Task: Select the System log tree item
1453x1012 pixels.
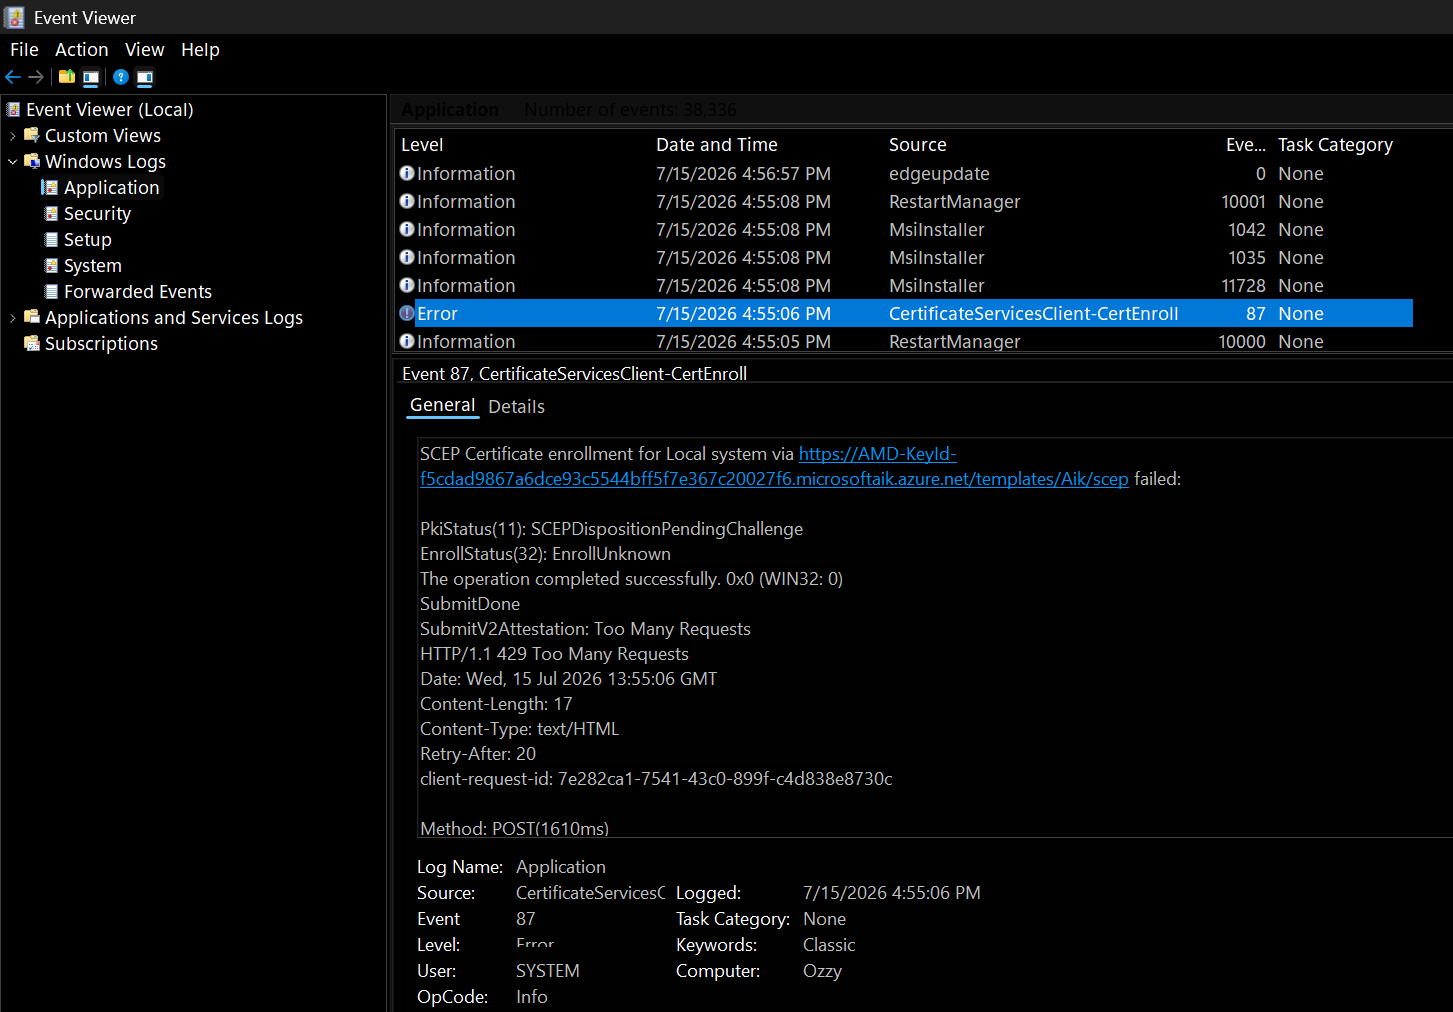Action: coord(92,265)
